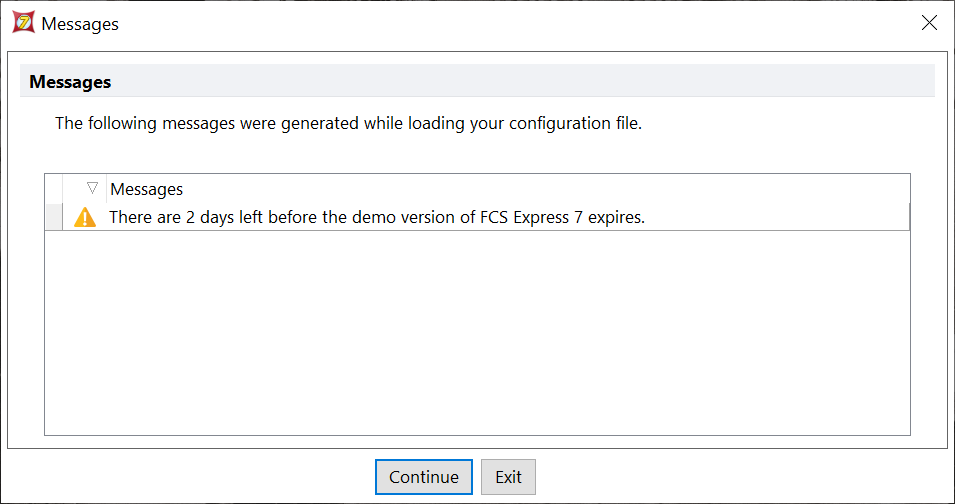Select the demo expiration warning message row
This screenshot has height=504, width=955.
click(376, 217)
